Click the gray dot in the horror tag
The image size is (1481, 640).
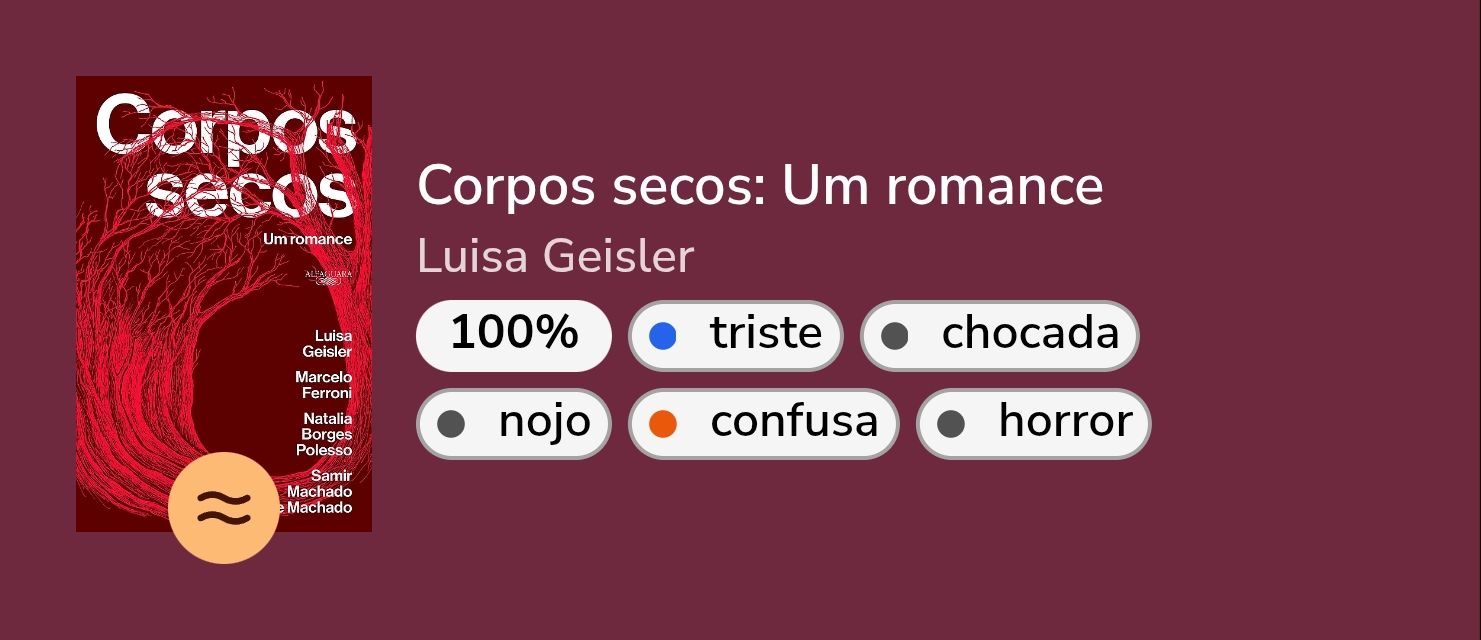tap(951, 424)
